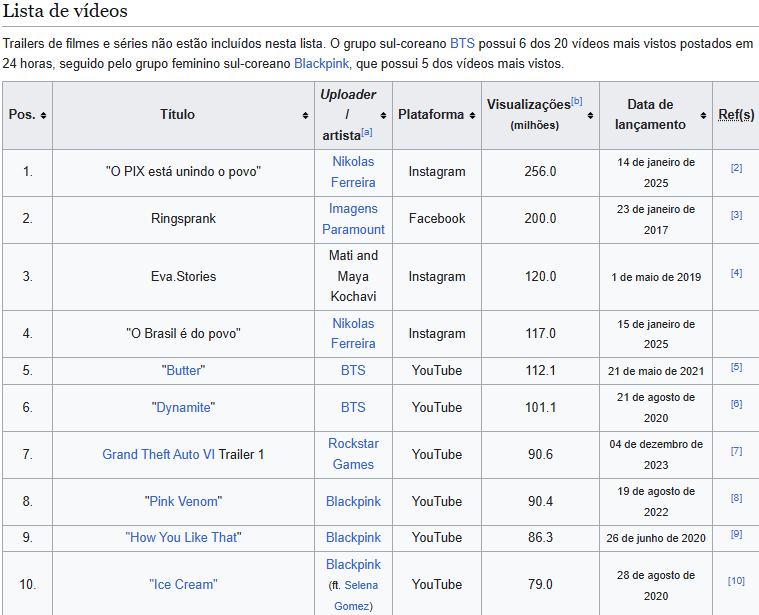The height and width of the screenshot is (615, 759).
Task: Open Grand Theft Auto VI link
Action: (x=158, y=454)
